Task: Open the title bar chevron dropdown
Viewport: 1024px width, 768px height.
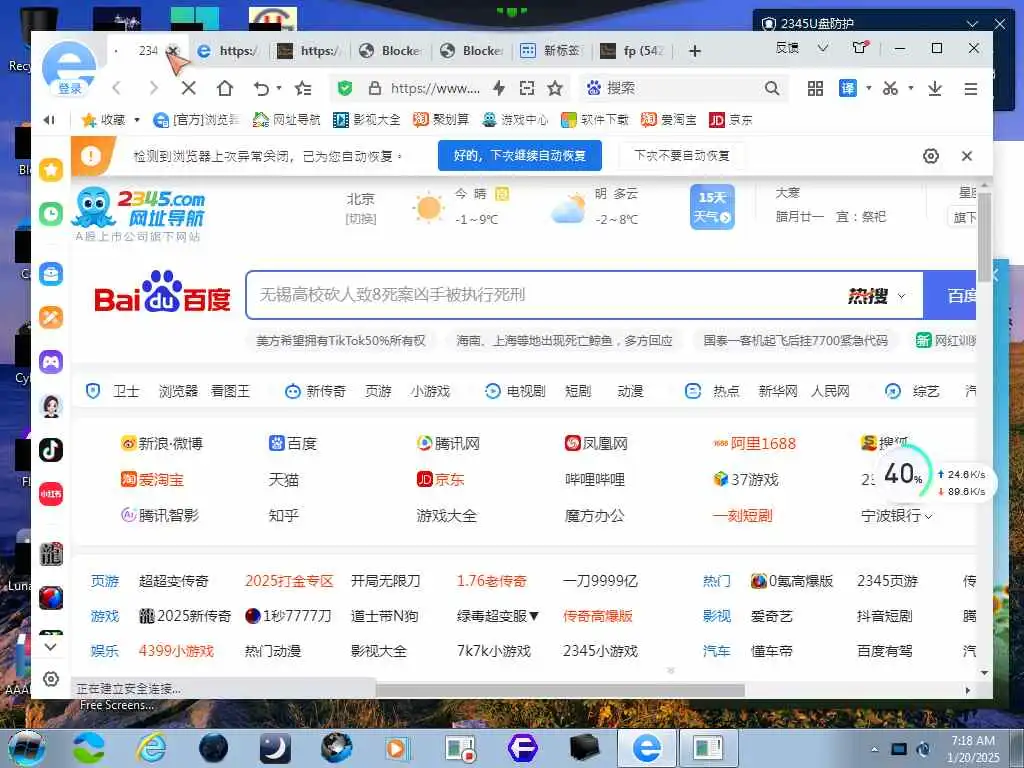Action: [823, 48]
